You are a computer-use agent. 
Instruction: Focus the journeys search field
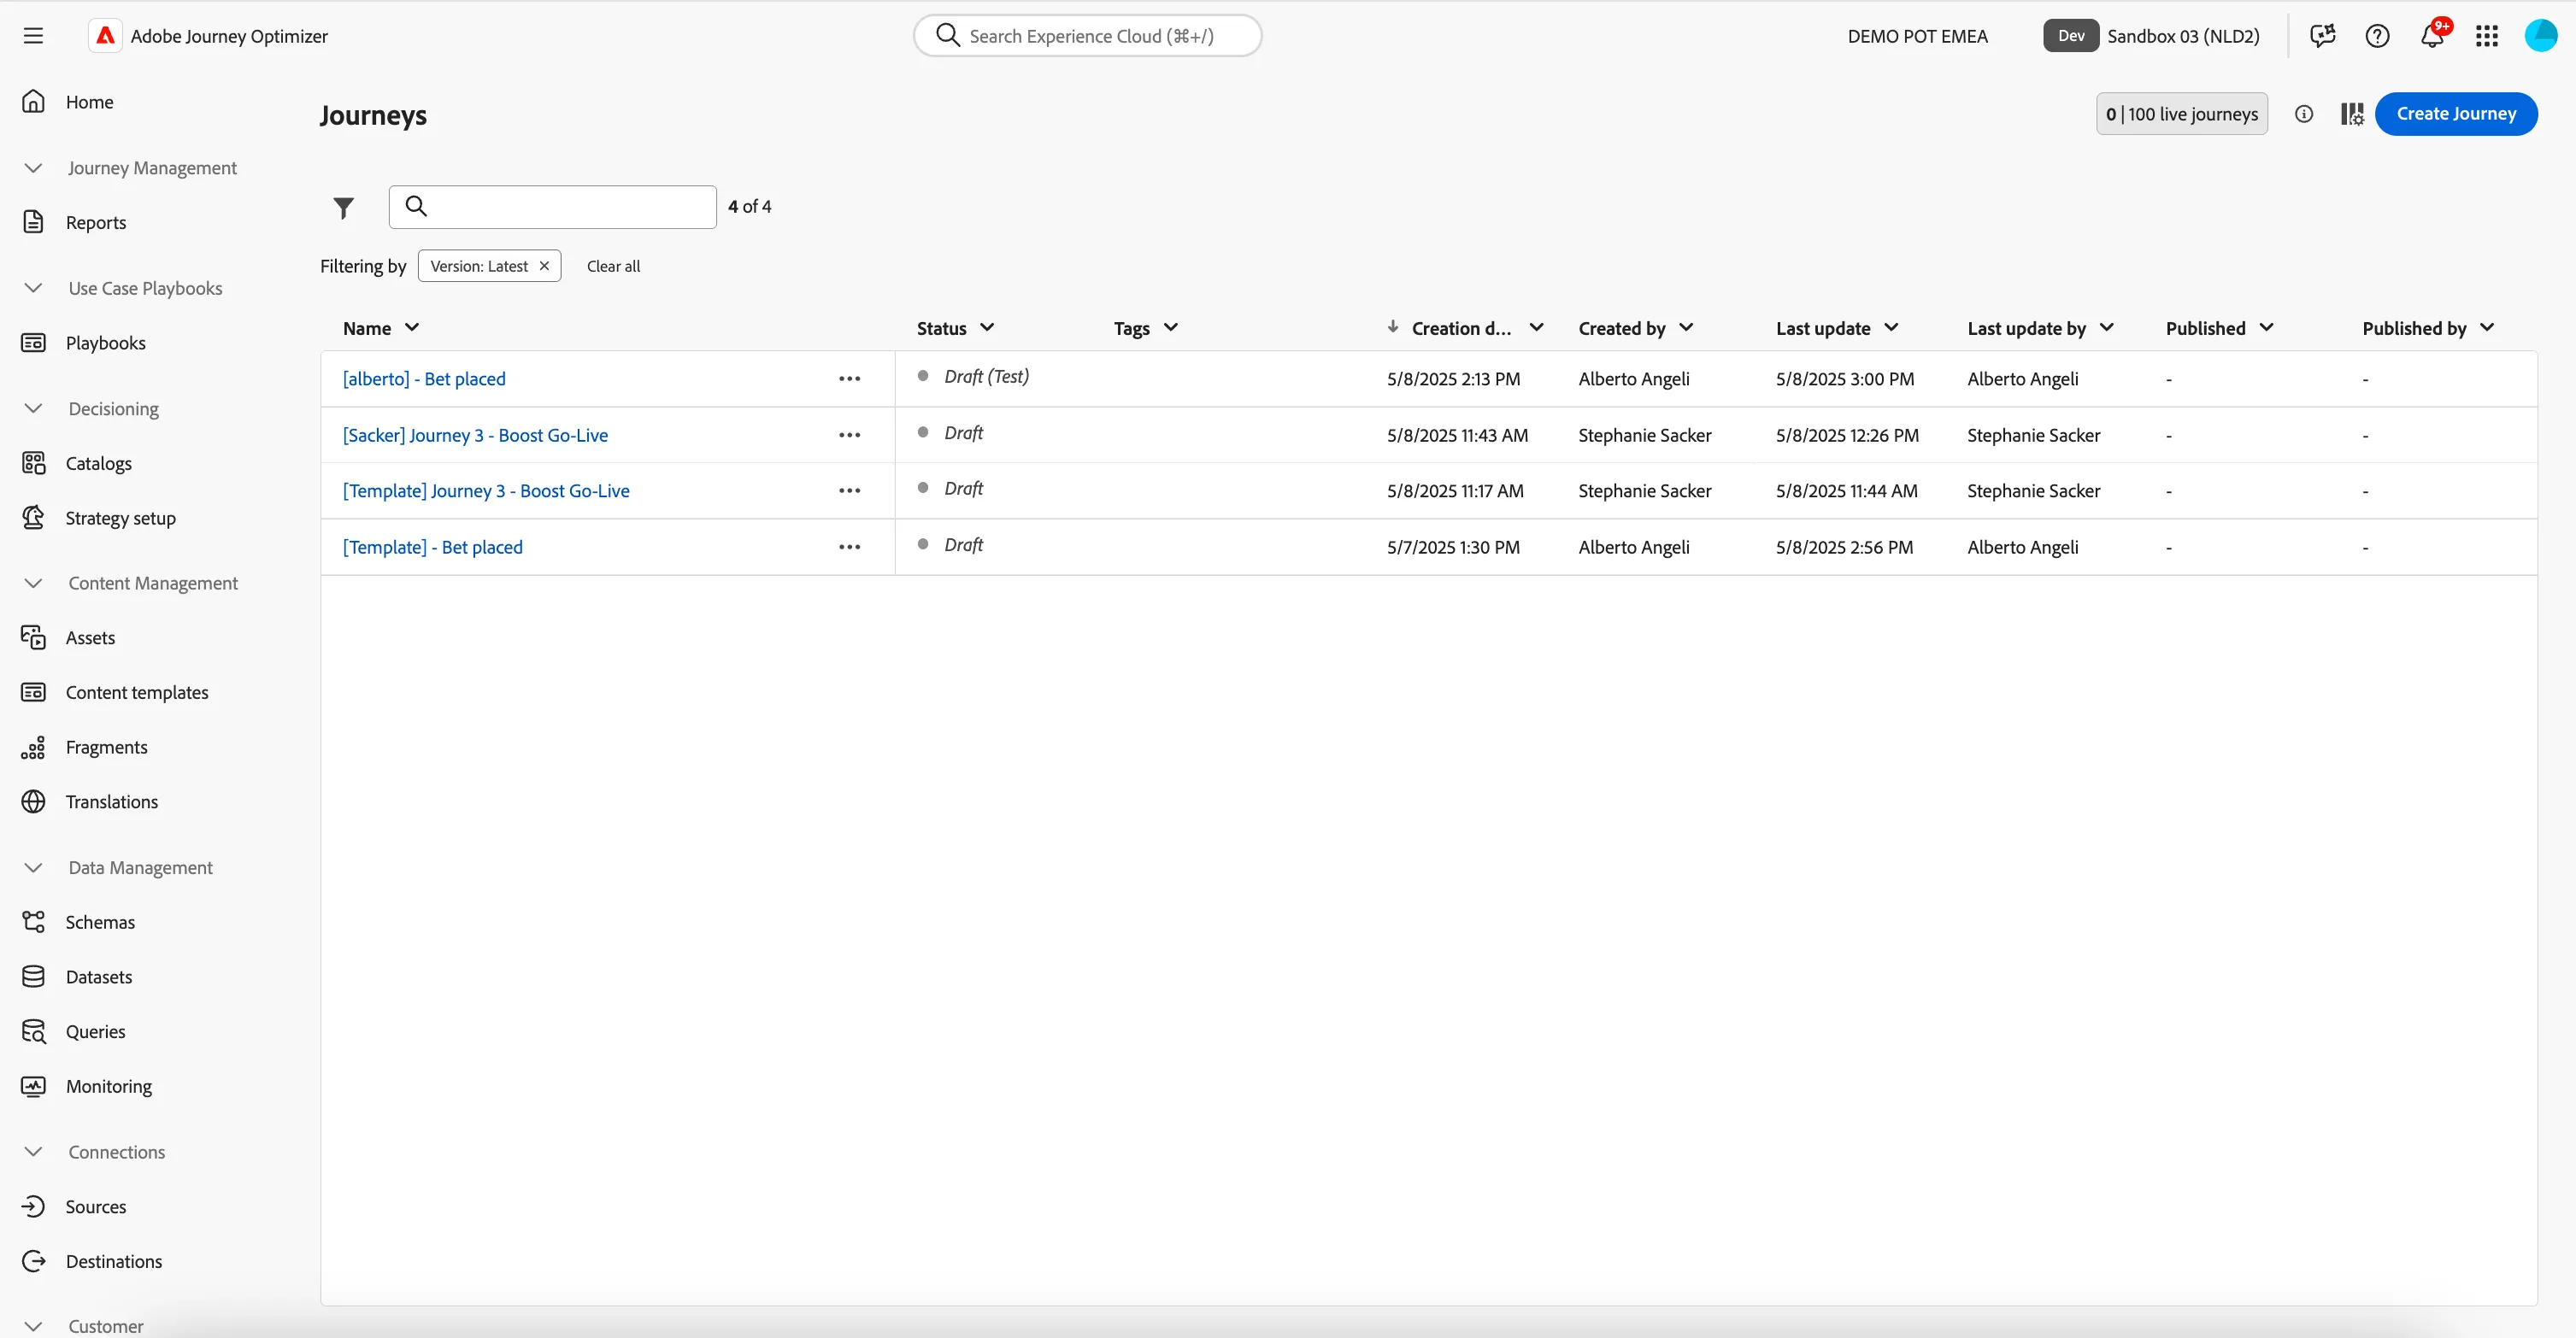(552, 207)
